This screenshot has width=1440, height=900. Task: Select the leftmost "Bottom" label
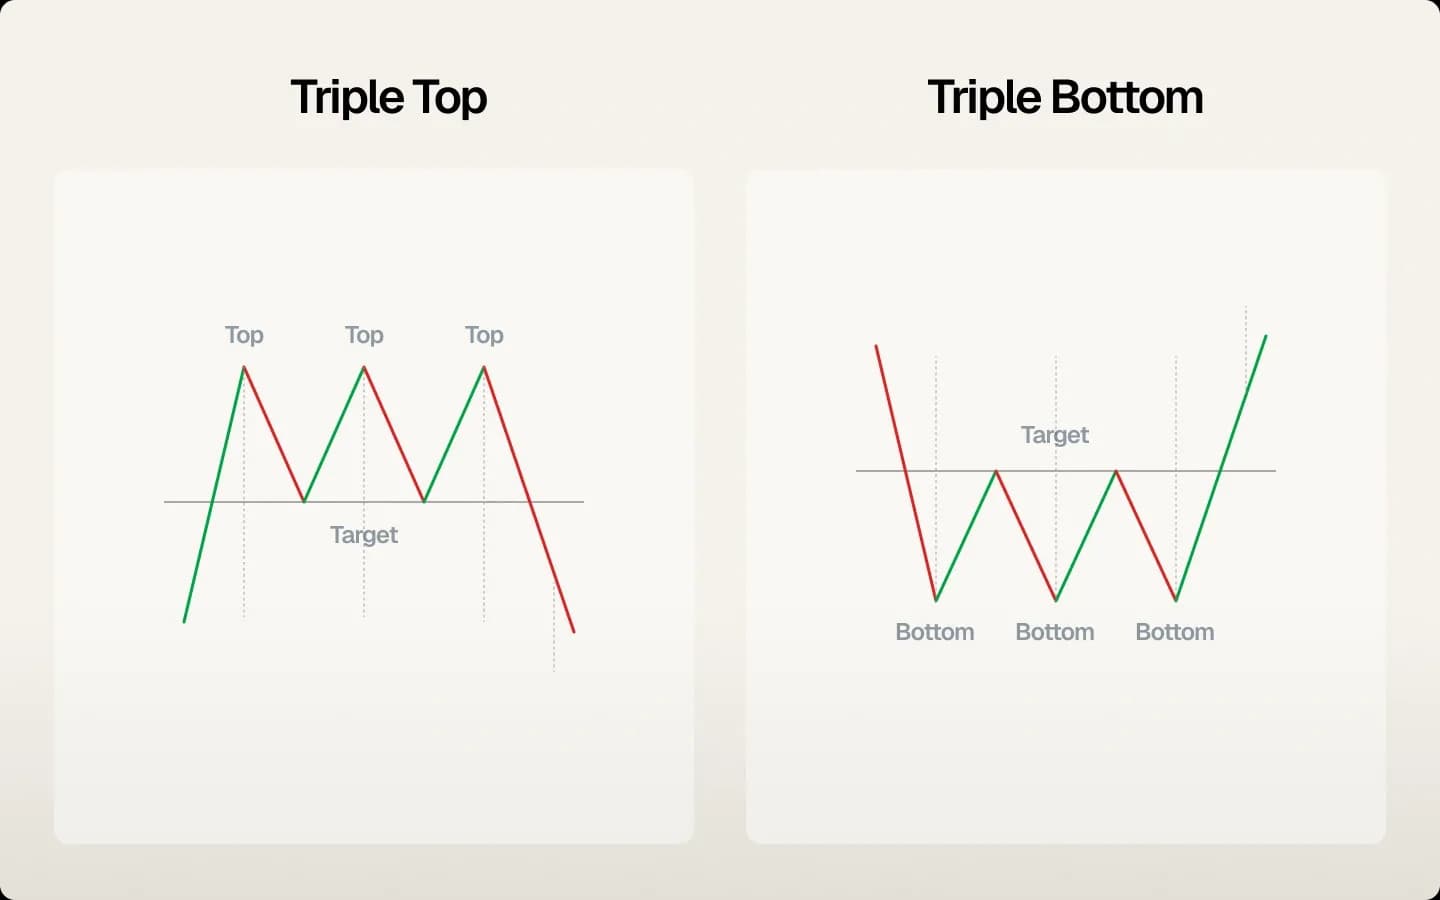[935, 632]
